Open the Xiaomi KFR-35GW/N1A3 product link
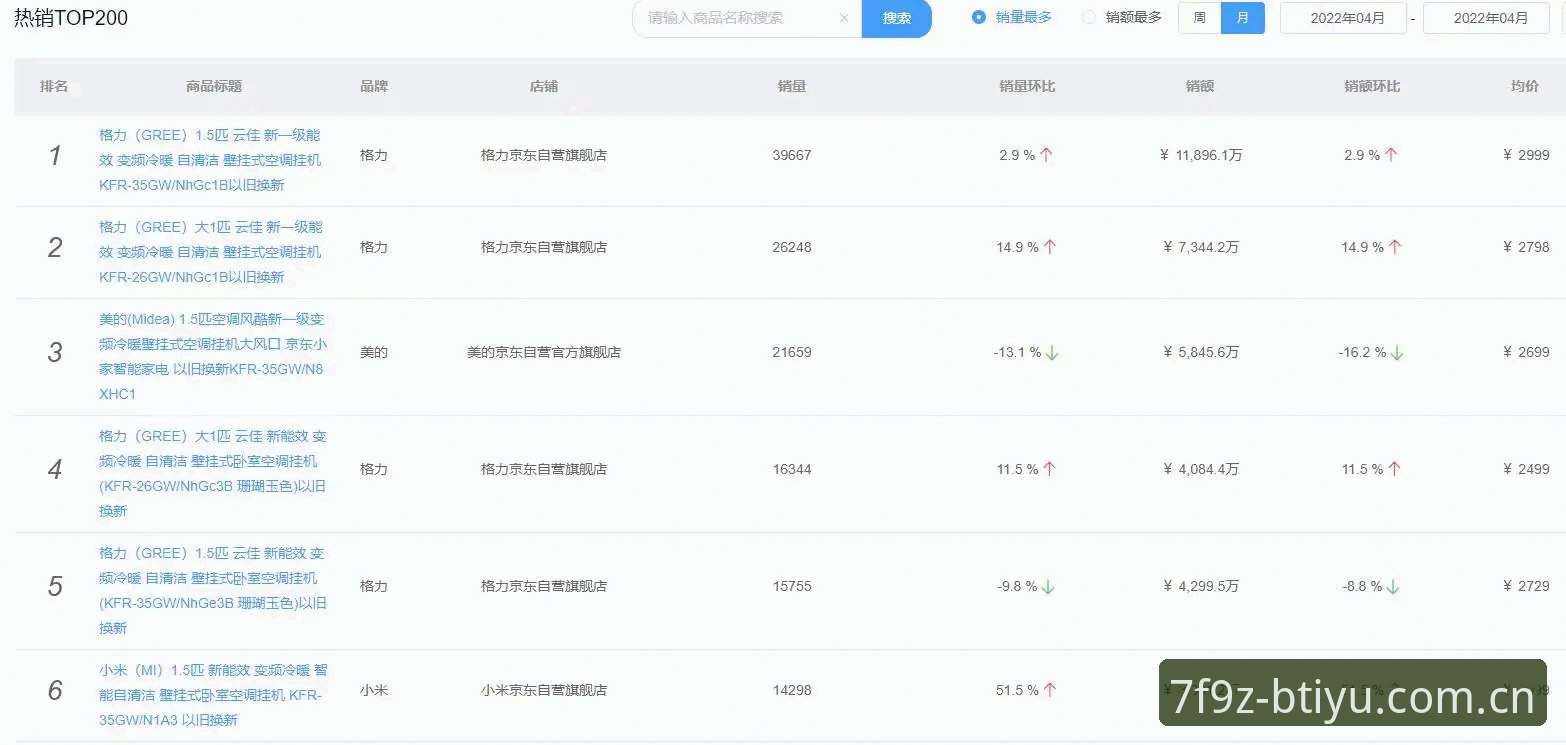 tap(213, 695)
